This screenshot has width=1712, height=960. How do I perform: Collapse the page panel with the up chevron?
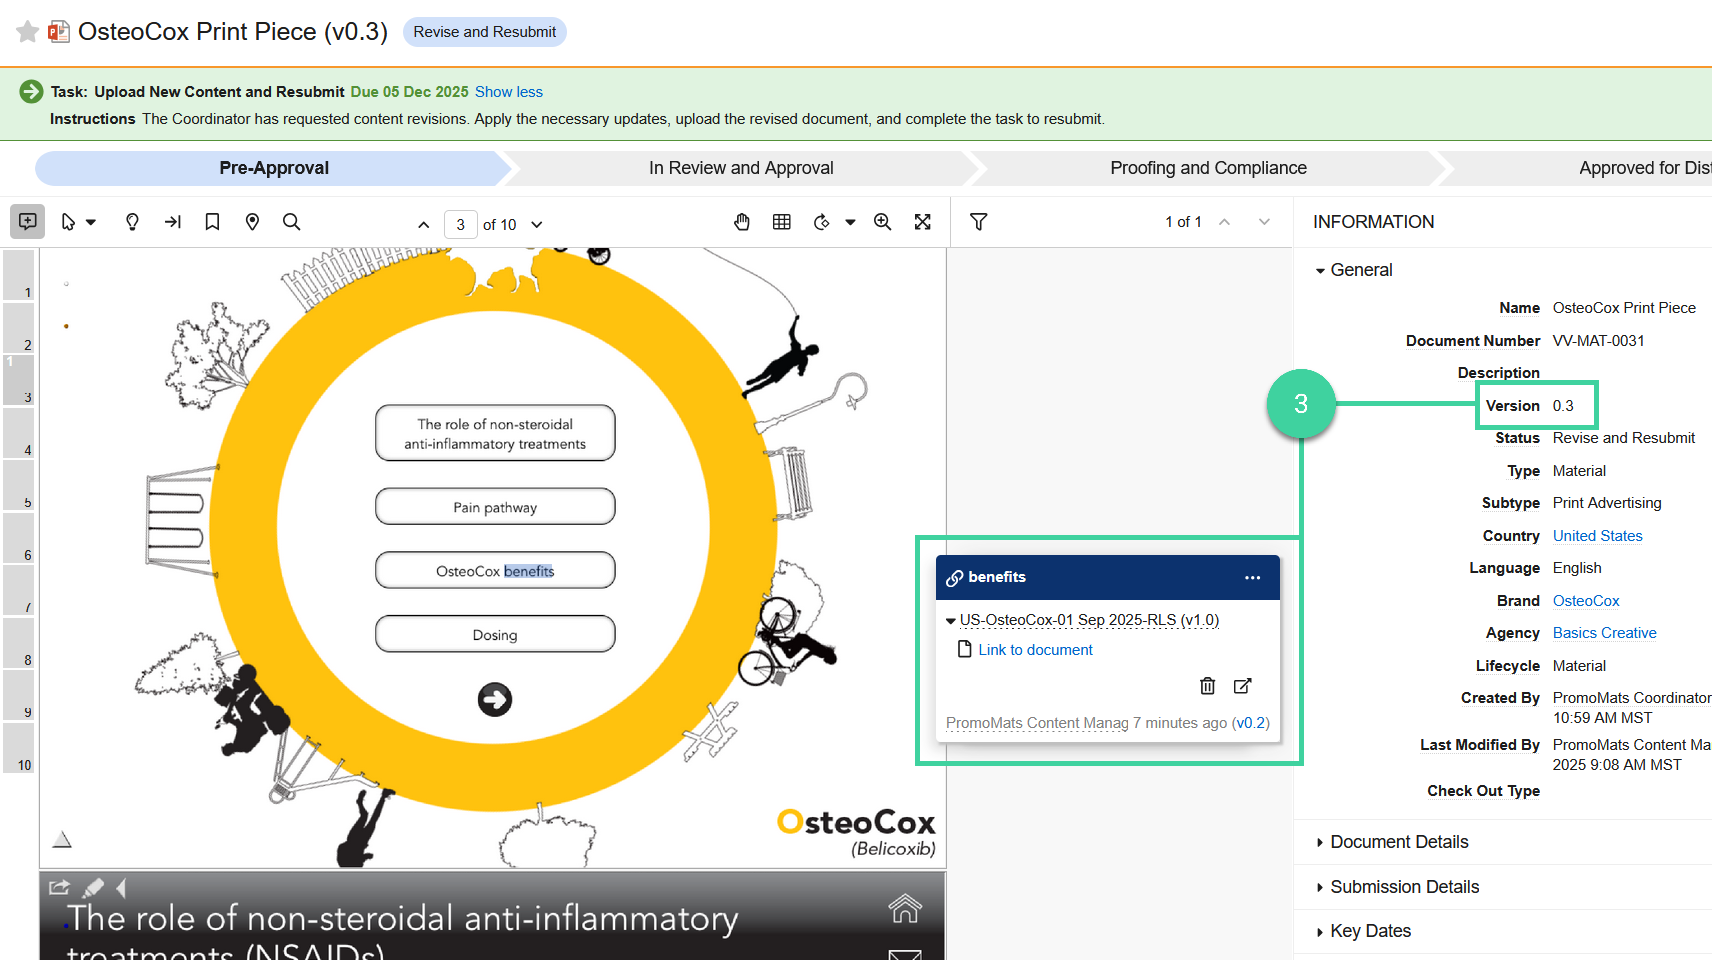(424, 223)
